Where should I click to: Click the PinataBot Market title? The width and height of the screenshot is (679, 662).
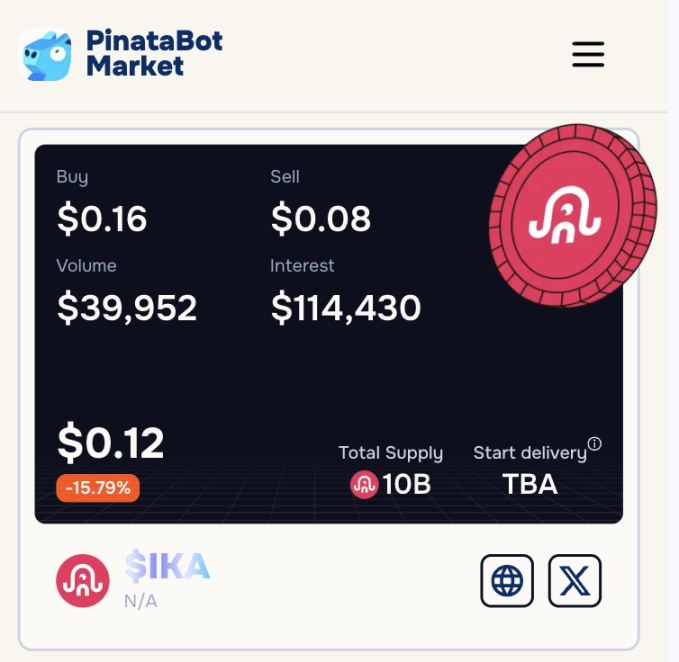(x=154, y=54)
